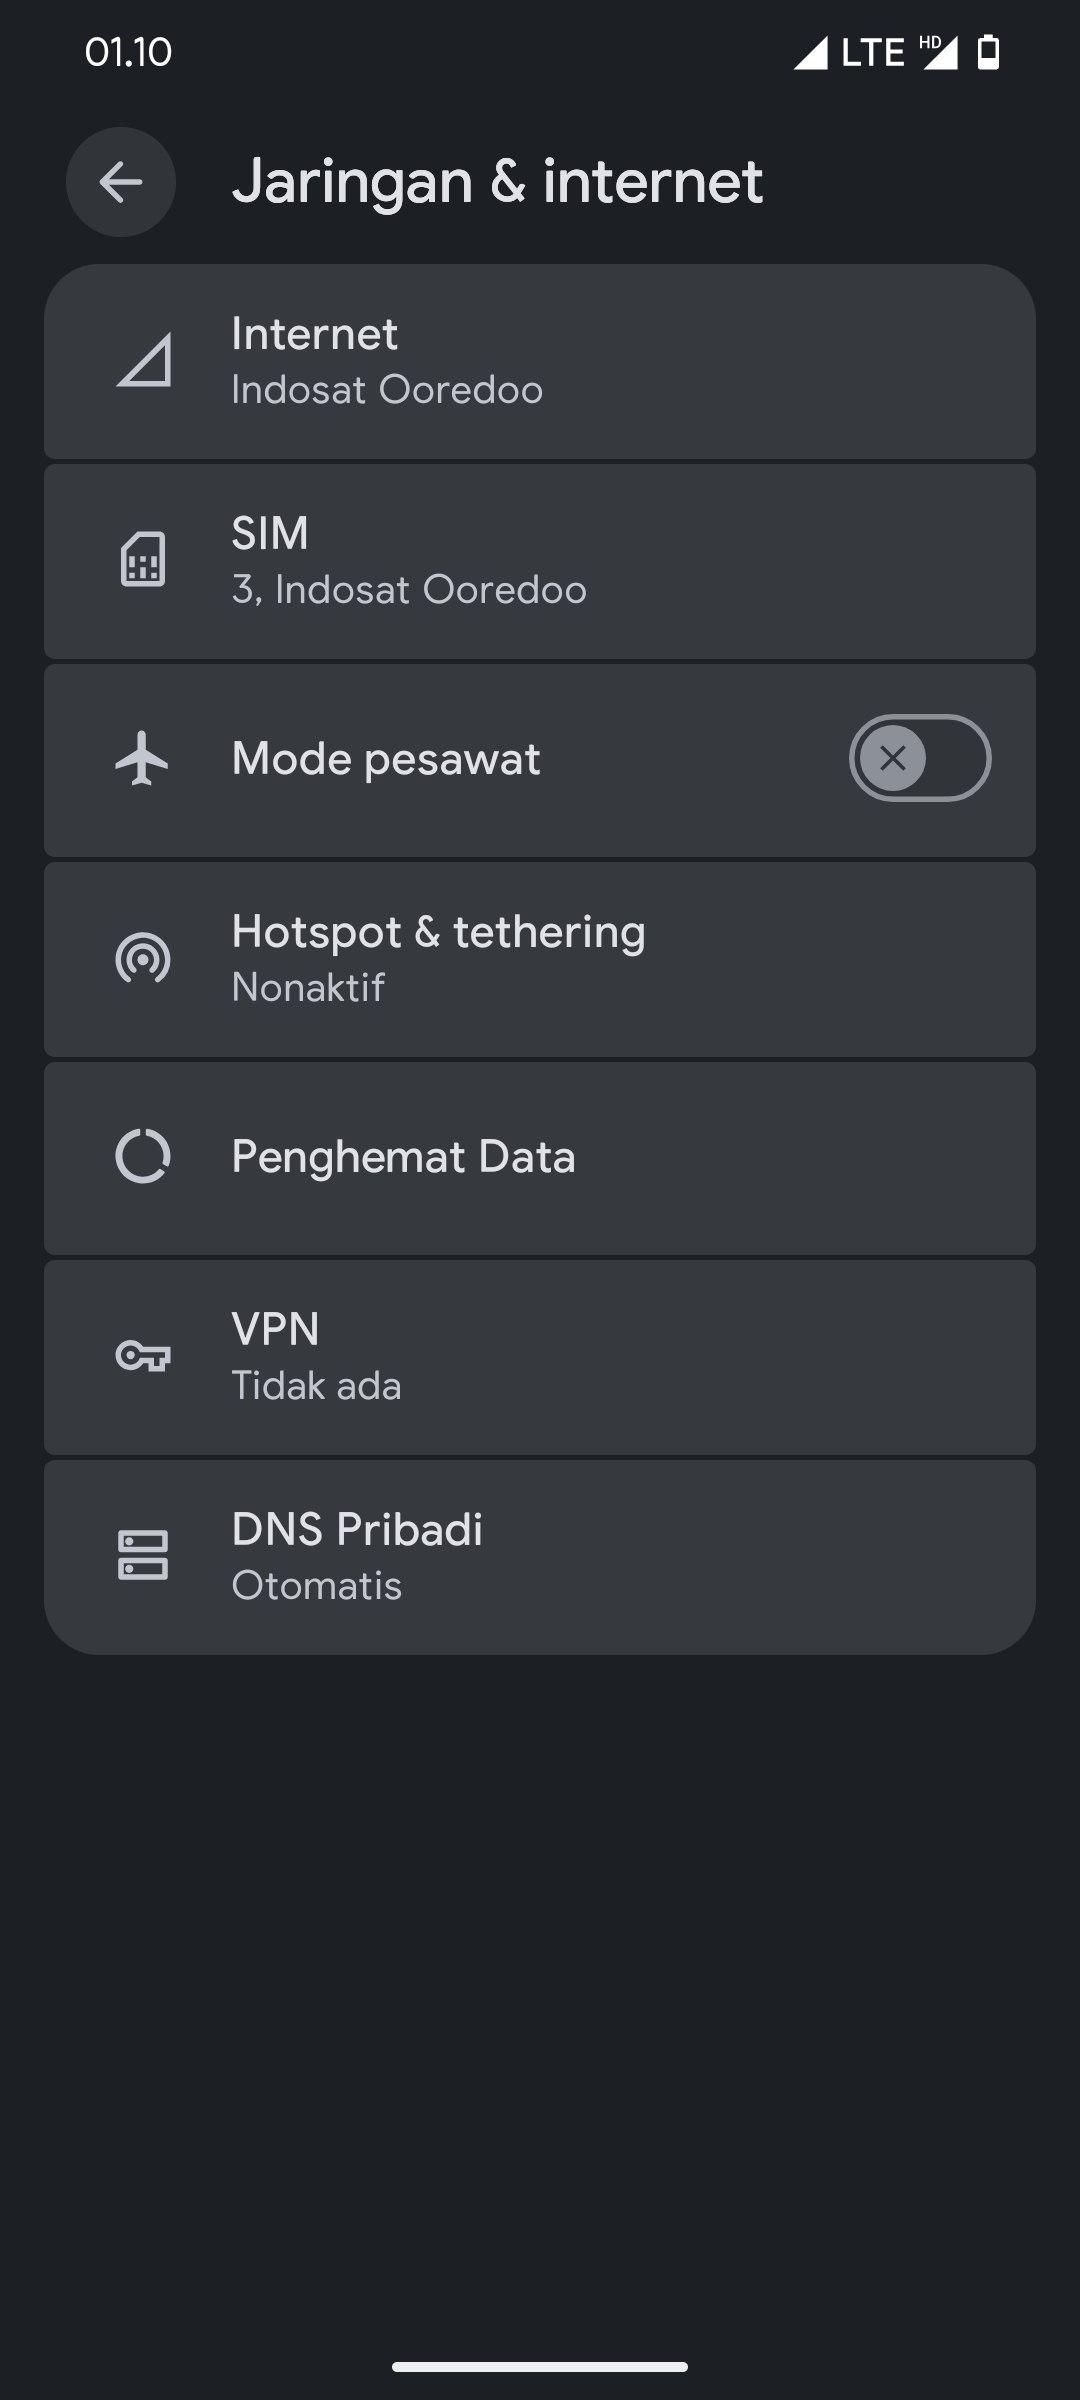Tap the Mode pesawat label
This screenshot has width=1080, height=2400.
[386, 759]
